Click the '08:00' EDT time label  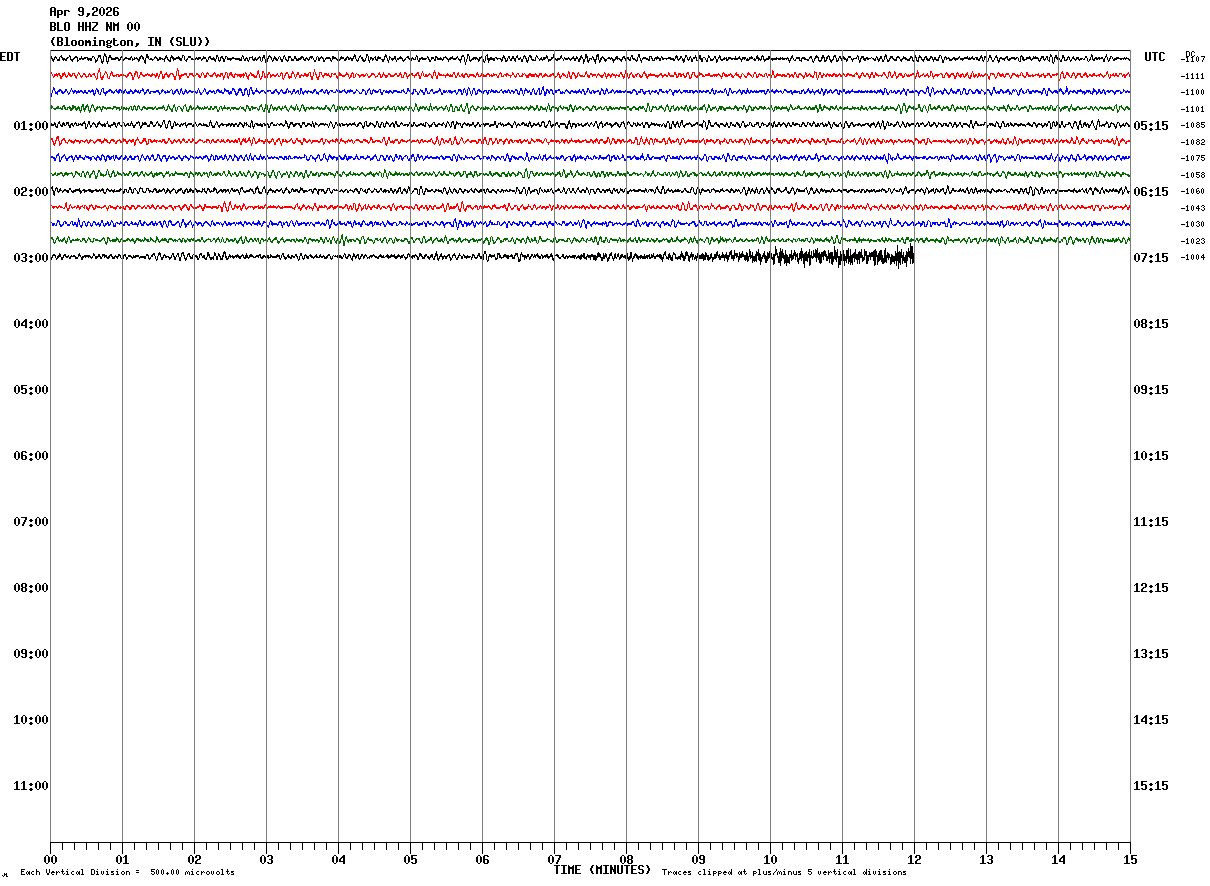[x=31, y=588]
